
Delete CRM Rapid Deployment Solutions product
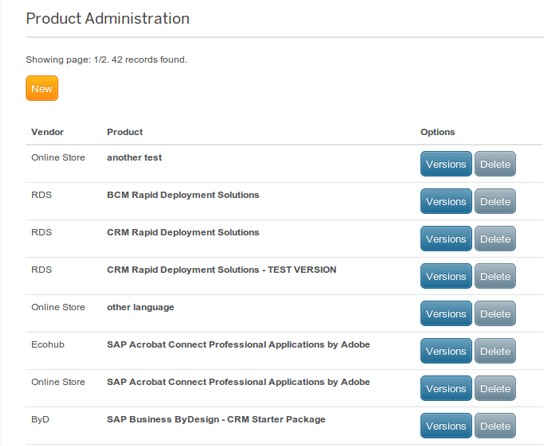coord(495,239)
